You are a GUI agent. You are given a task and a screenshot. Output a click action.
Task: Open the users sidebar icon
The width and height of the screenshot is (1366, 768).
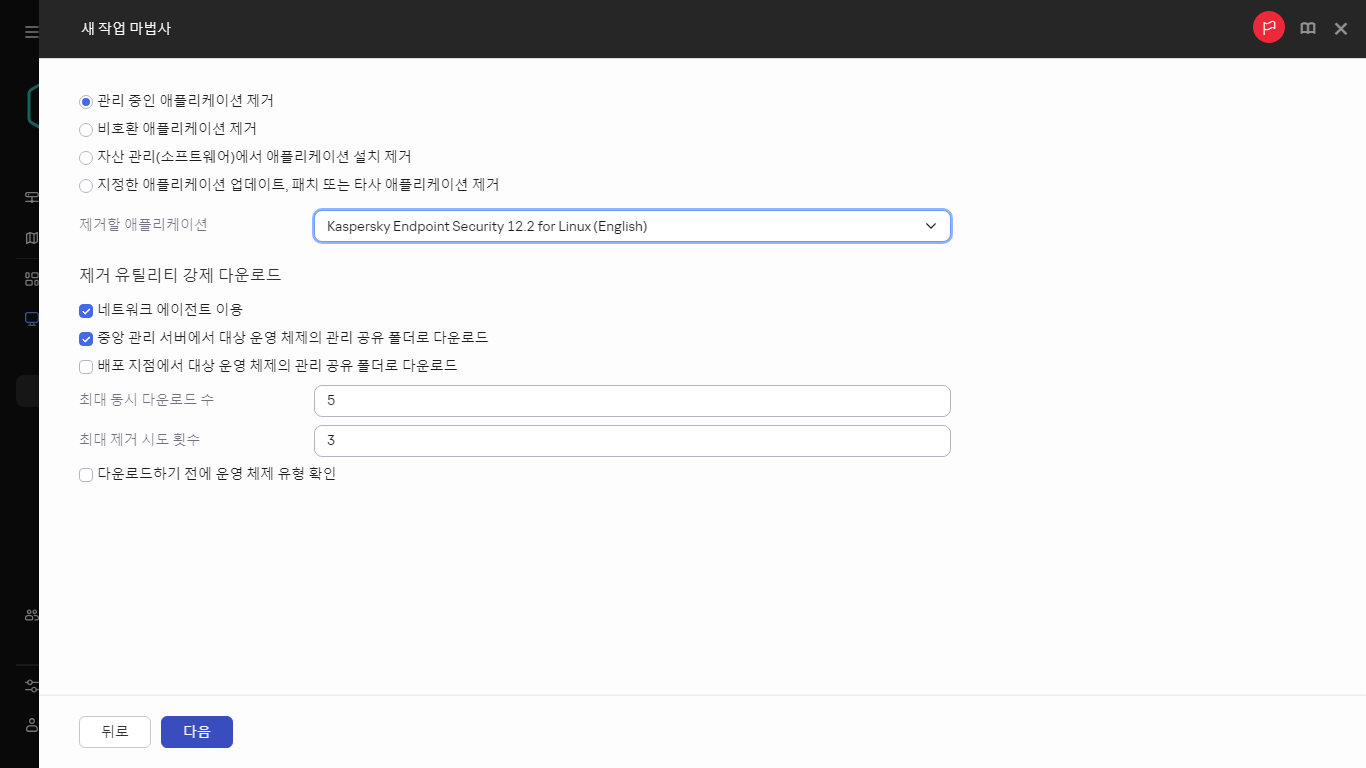pyautogui.click(x=29, y=614)
